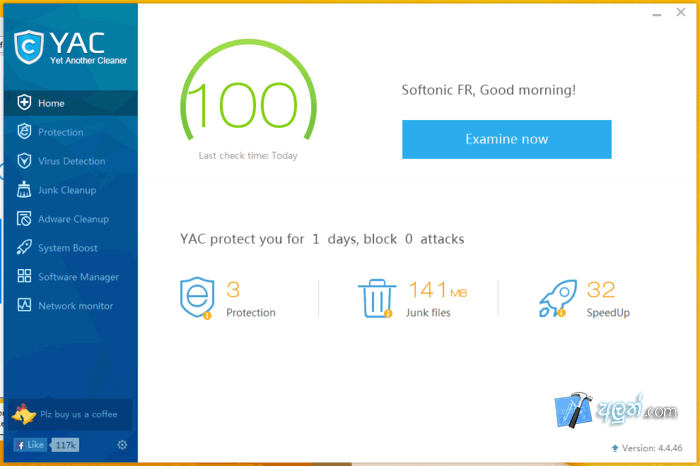Click the 32 SpeedUp value
700x466 pixels.
(x=601, y=290)
